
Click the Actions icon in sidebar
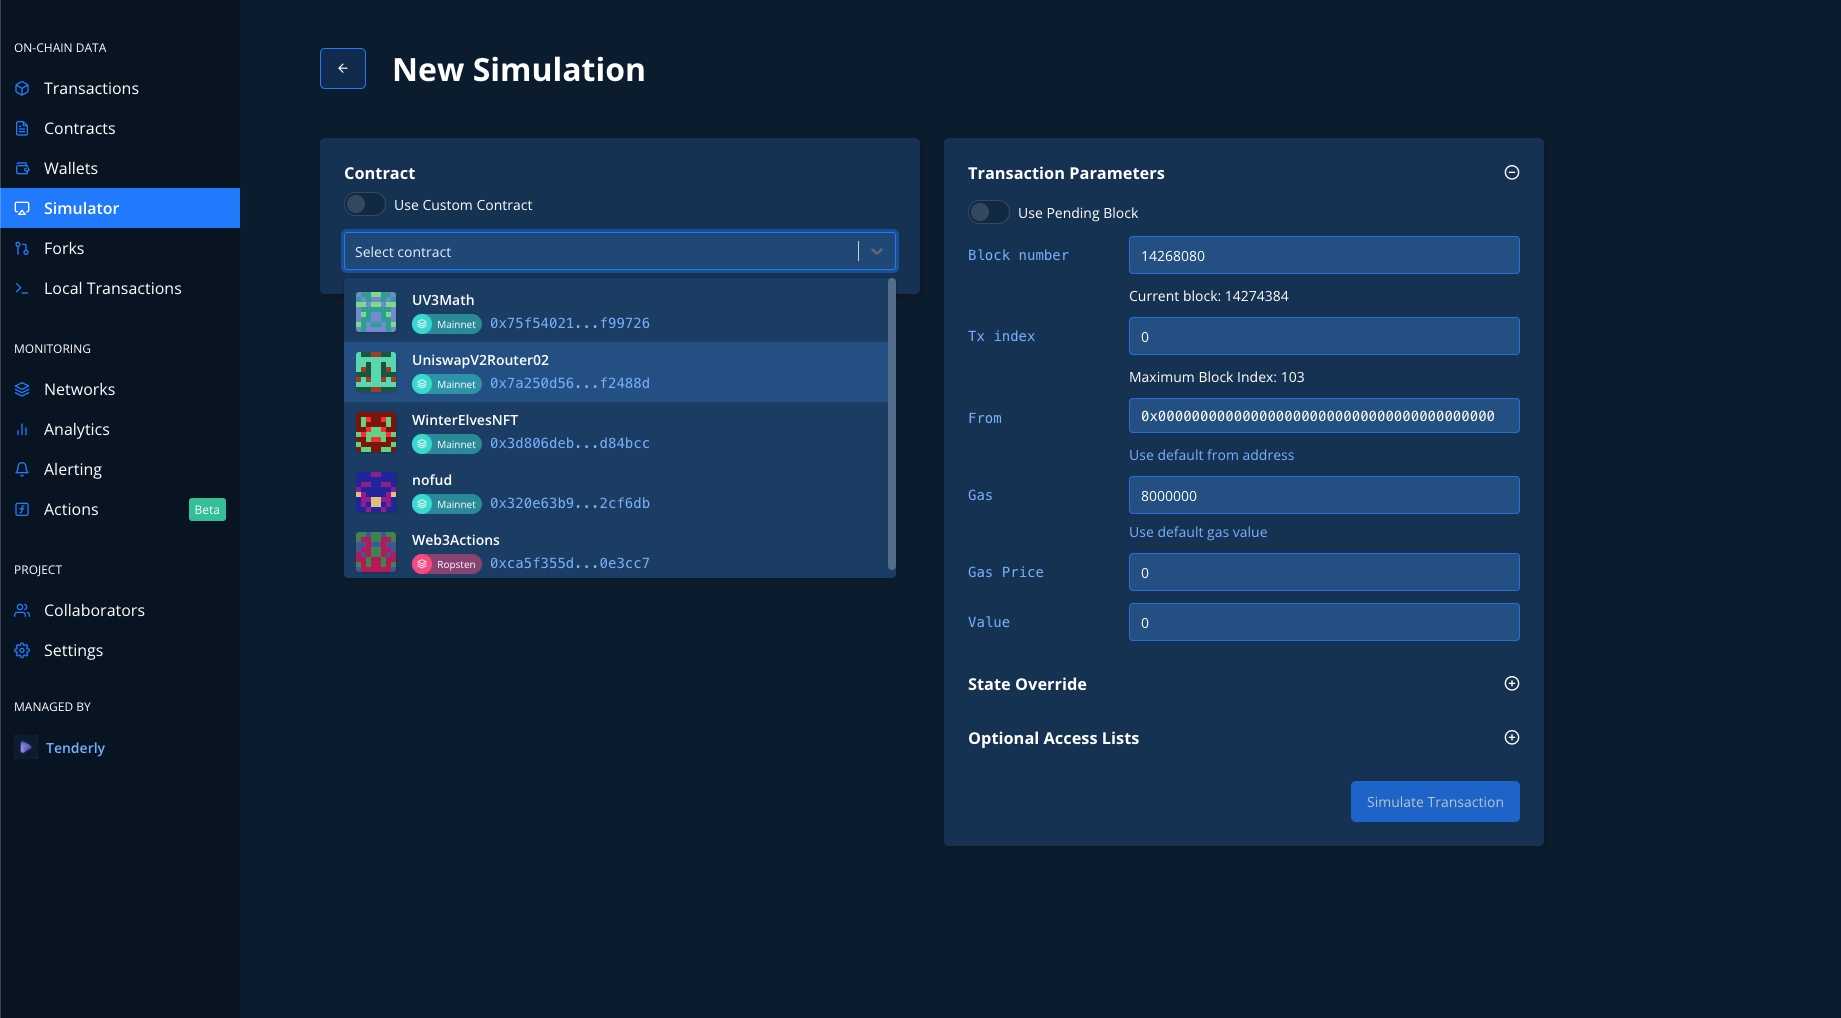pos(22,509)
